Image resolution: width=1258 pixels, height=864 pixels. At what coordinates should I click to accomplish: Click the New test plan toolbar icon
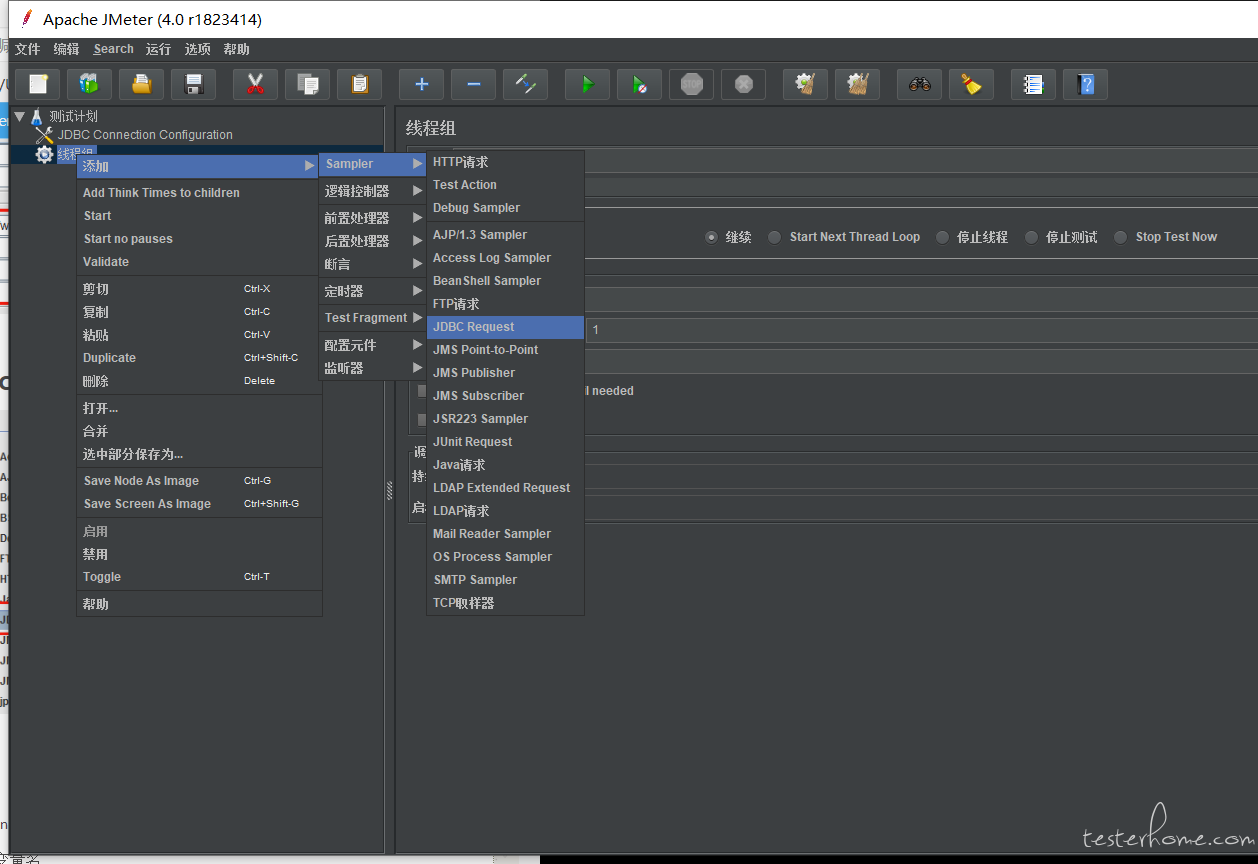(38, 85)
